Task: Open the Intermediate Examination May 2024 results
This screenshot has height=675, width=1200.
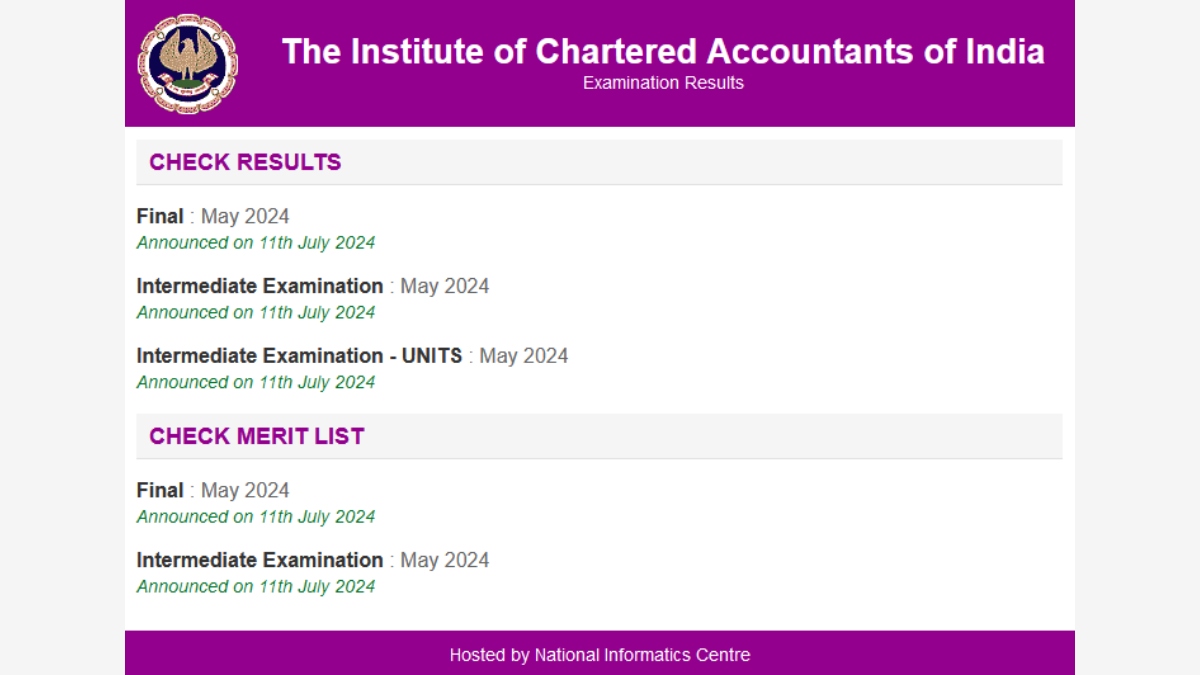Action: point(261,285)
